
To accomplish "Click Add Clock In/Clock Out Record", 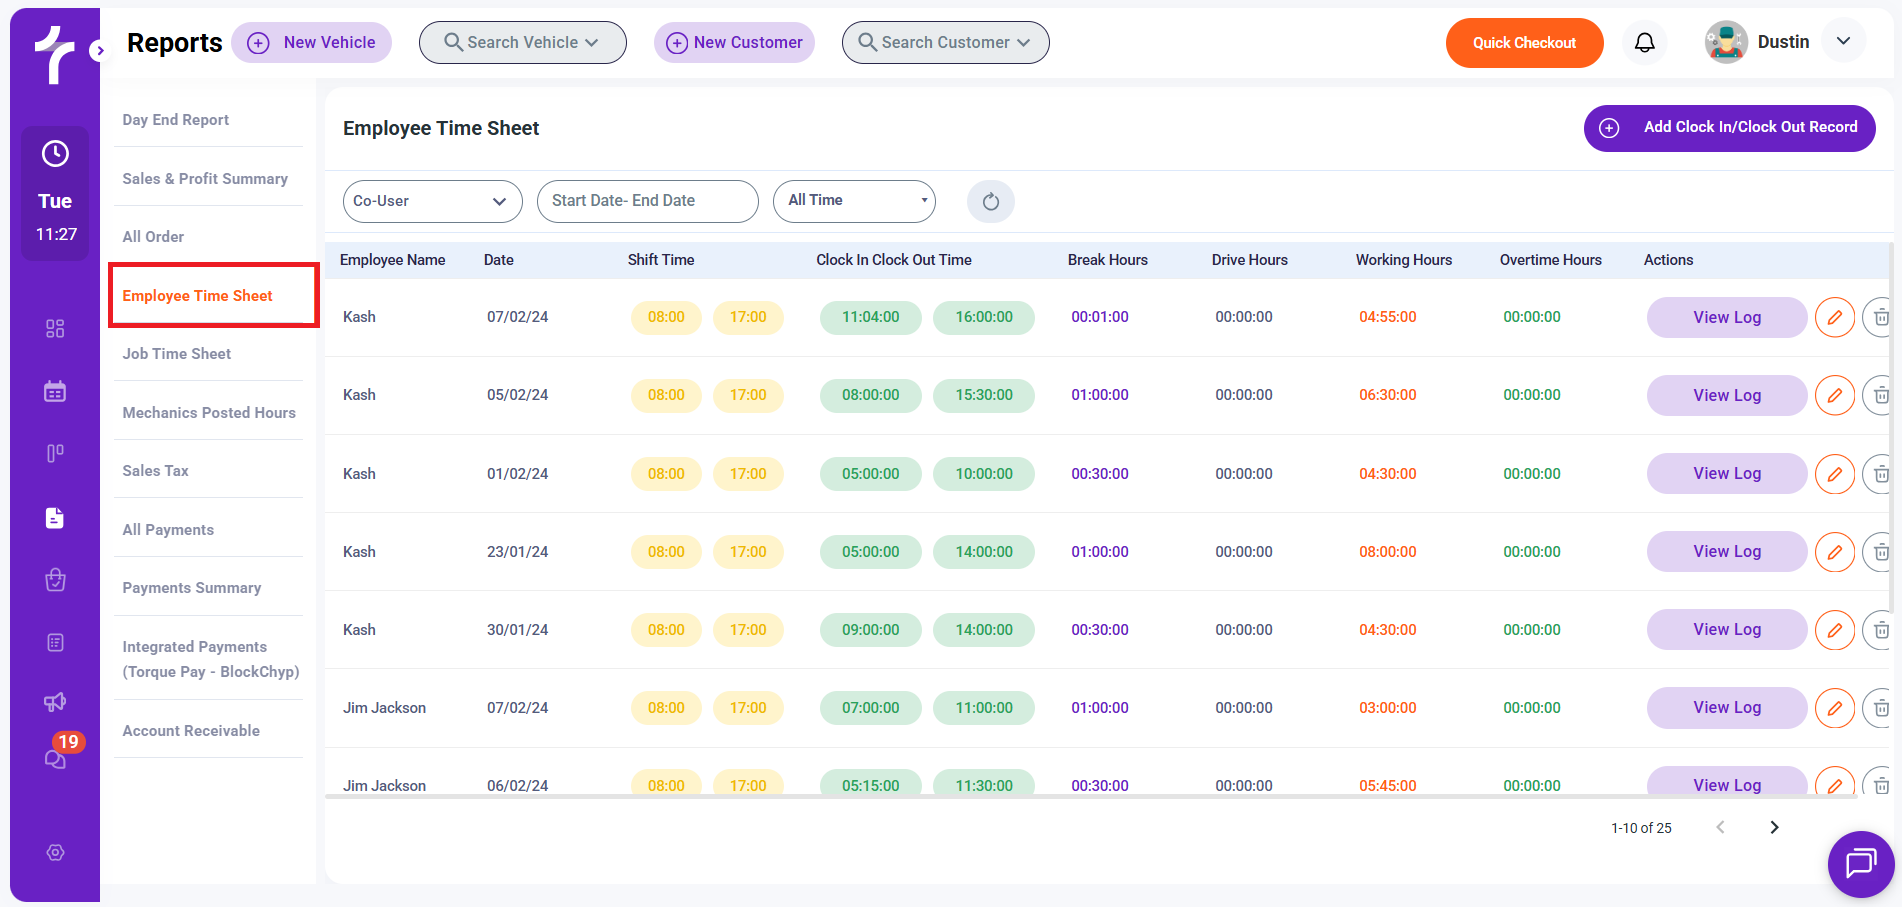I will point(1729,128).
